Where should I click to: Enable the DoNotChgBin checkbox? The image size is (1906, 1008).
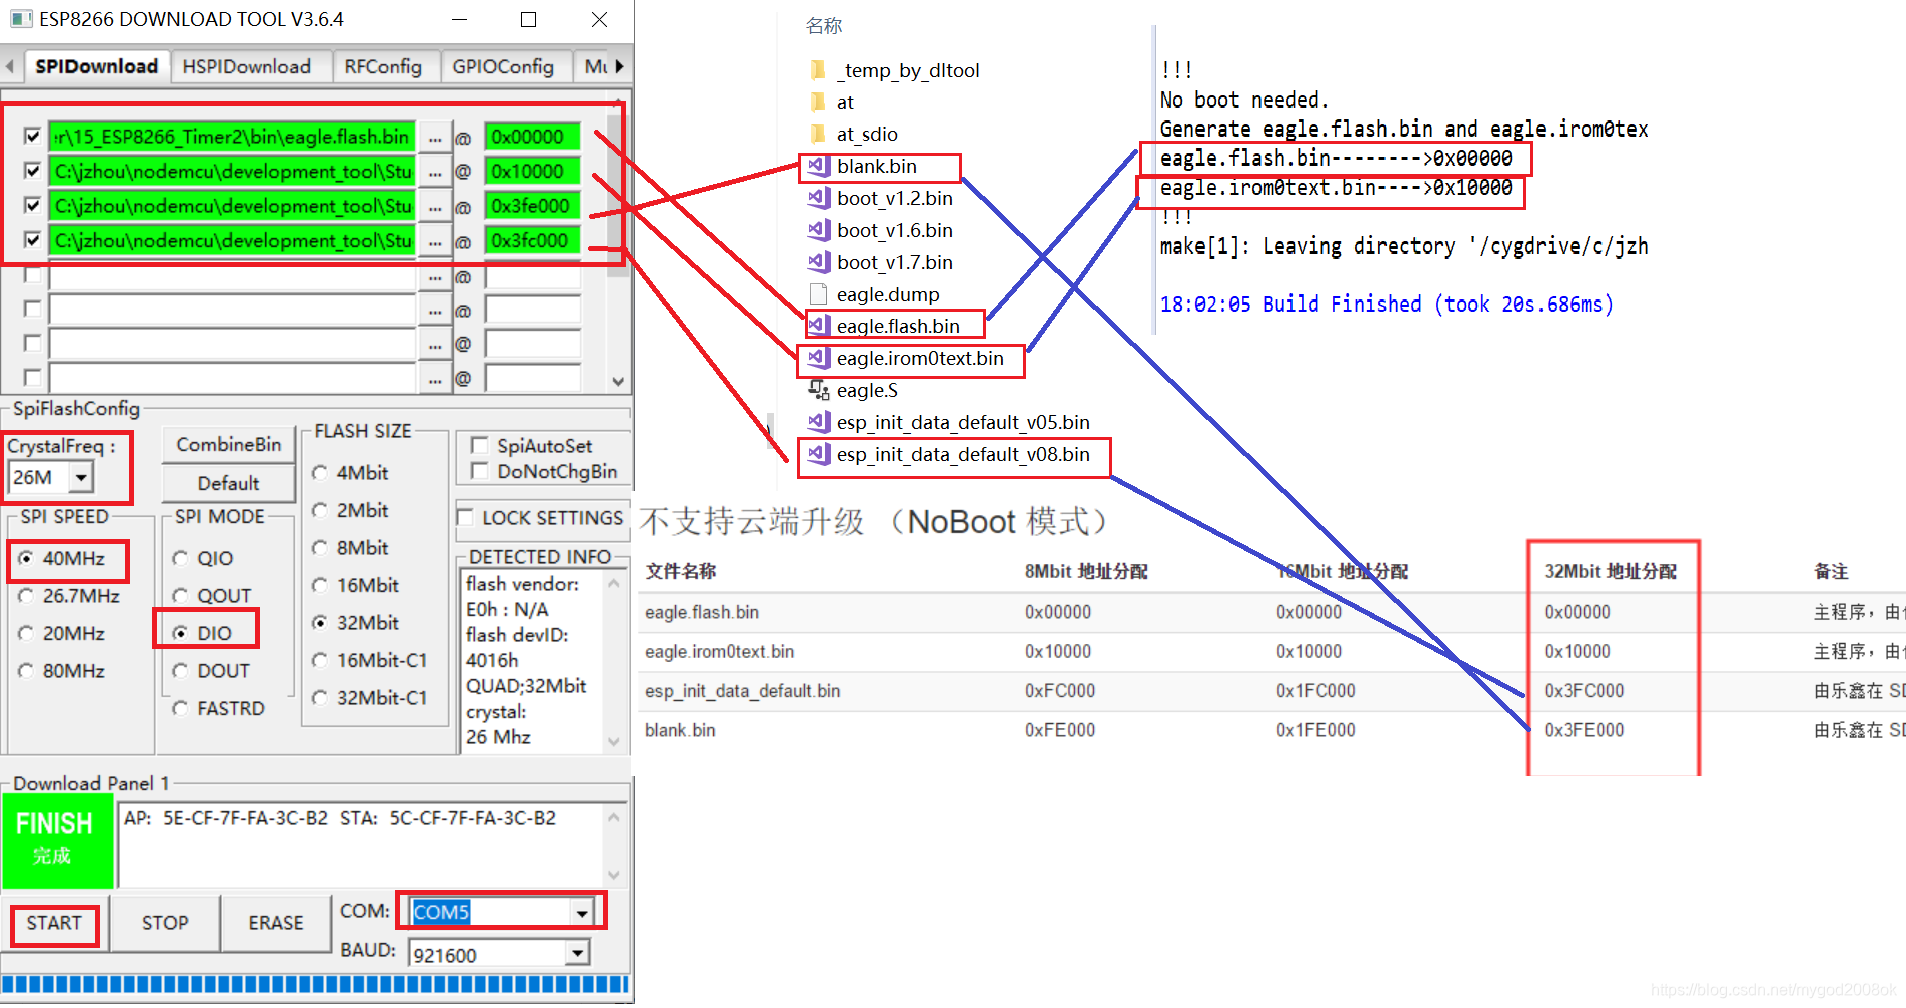coord(479,471)
